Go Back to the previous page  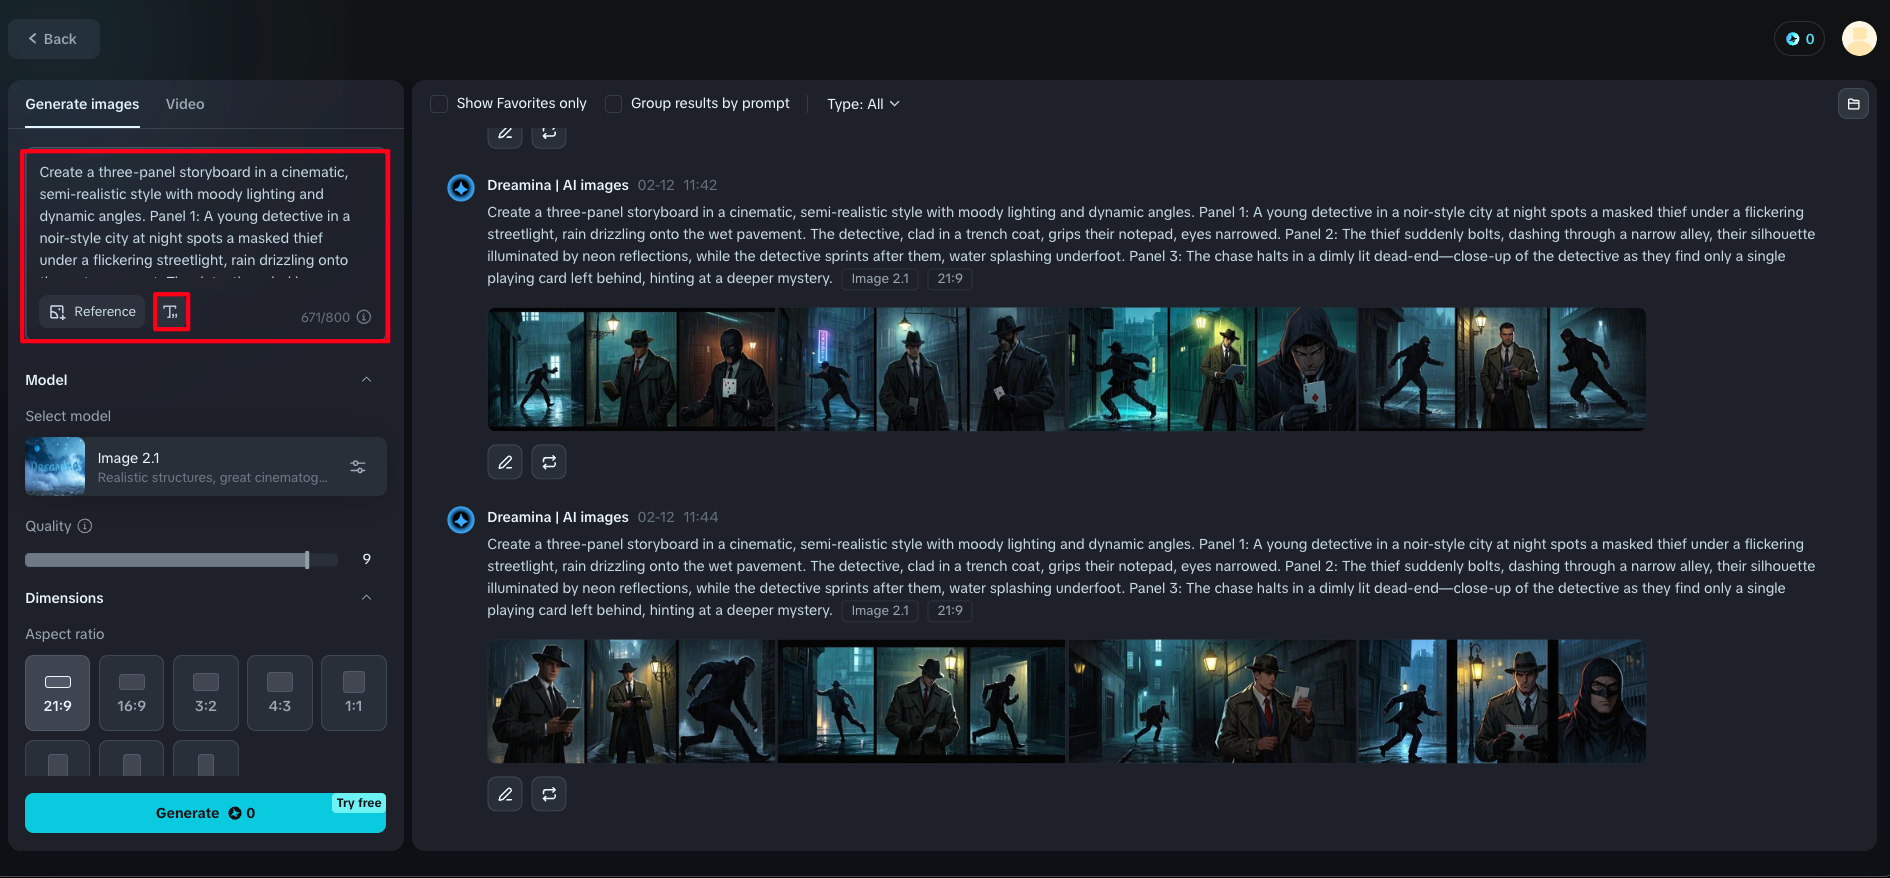coord(54,39)
